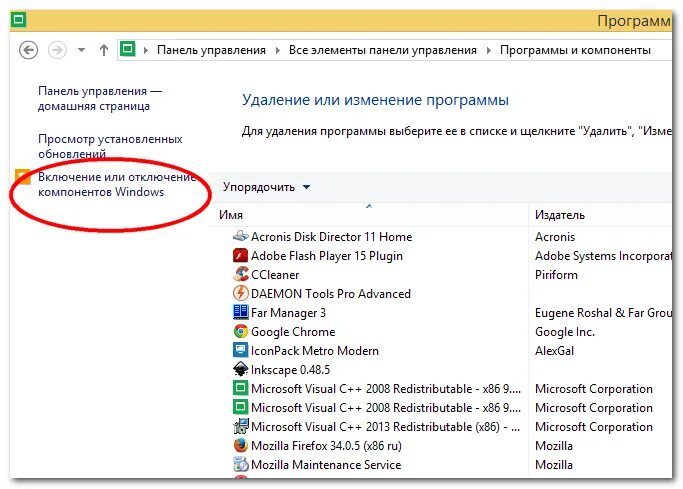Click the Google Chrome icon

point(240,331)
